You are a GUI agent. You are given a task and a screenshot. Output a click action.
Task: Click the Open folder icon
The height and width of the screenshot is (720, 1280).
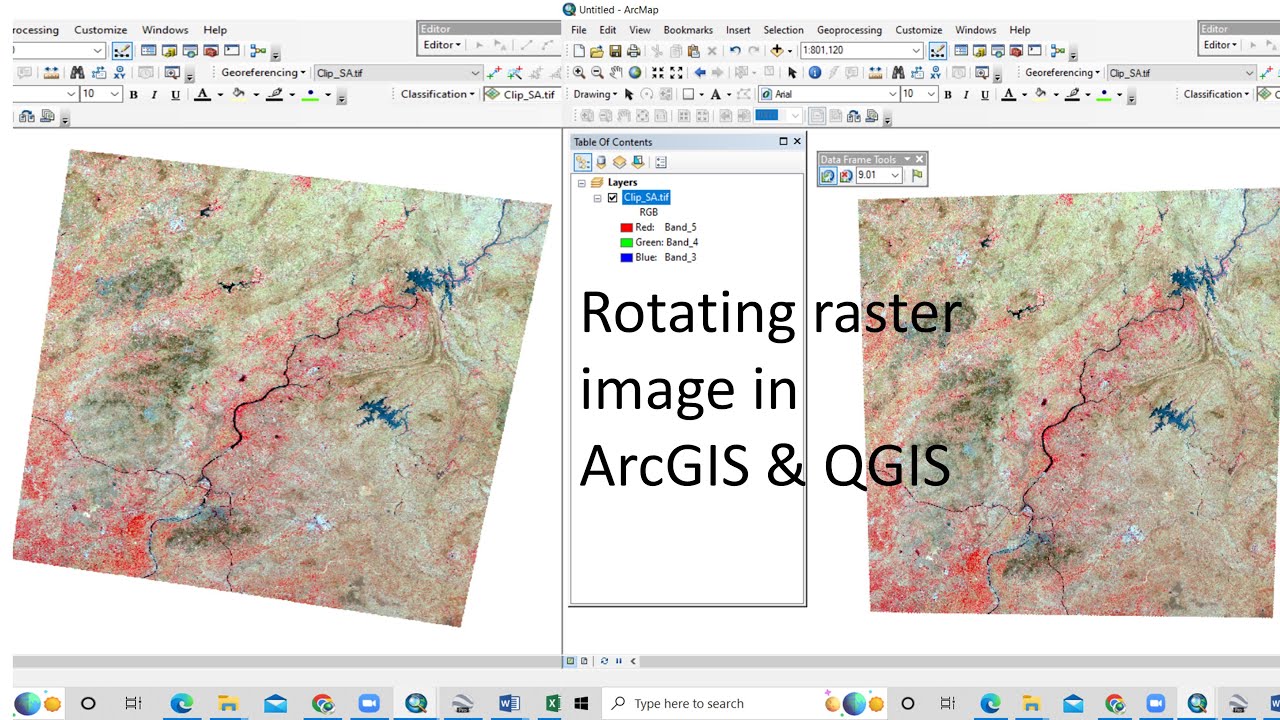pos(597,50)
